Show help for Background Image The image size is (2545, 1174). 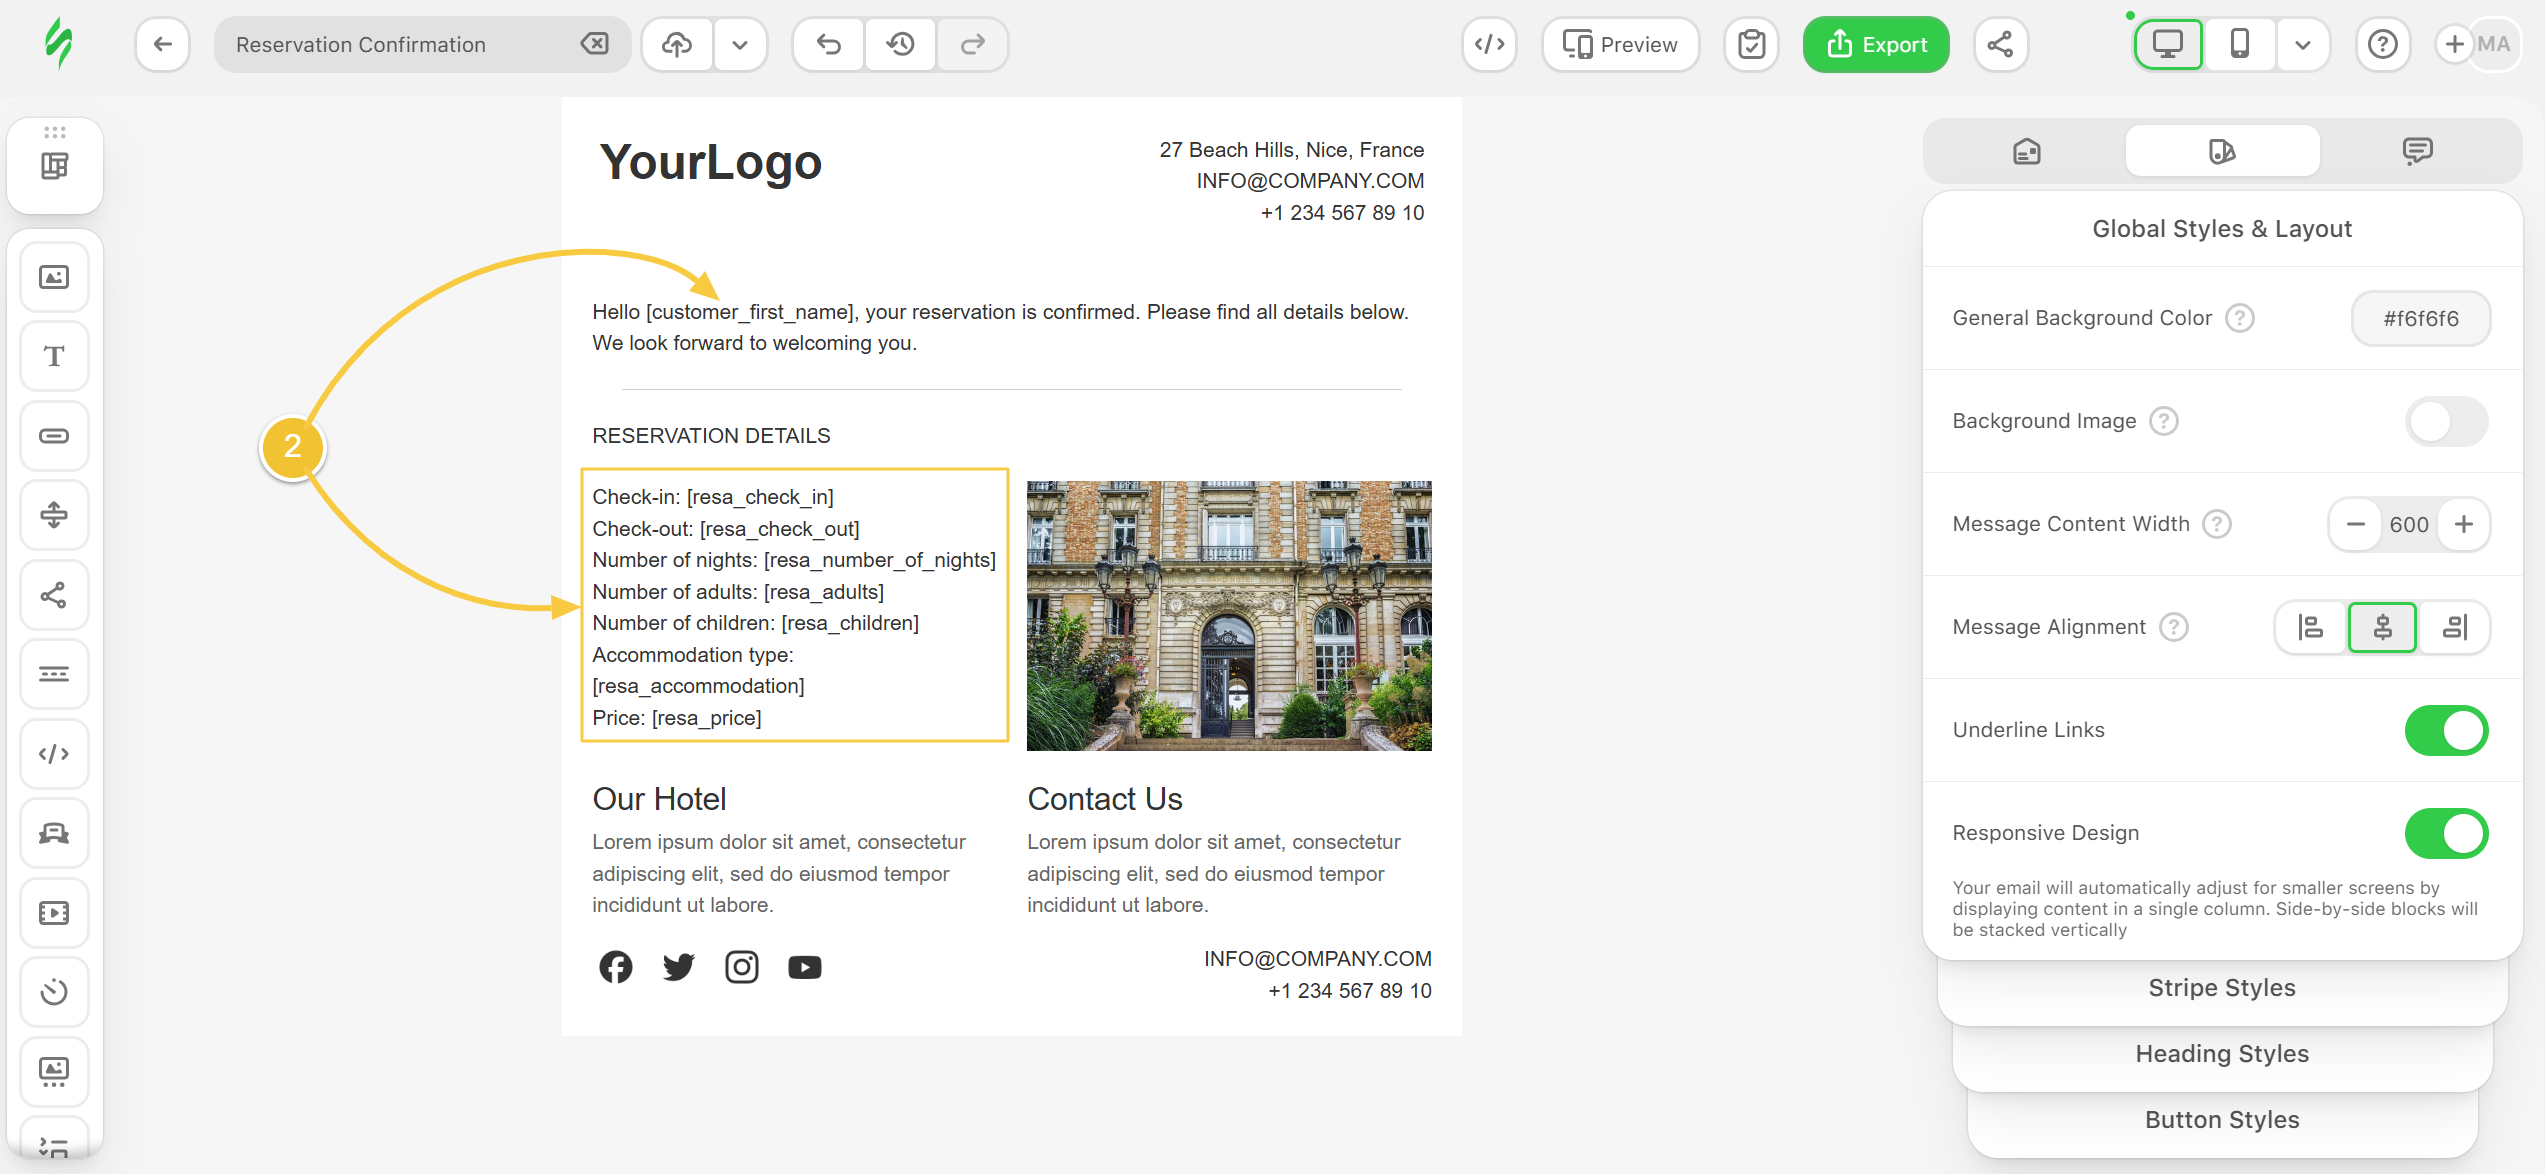click(x=2164, y=421)
